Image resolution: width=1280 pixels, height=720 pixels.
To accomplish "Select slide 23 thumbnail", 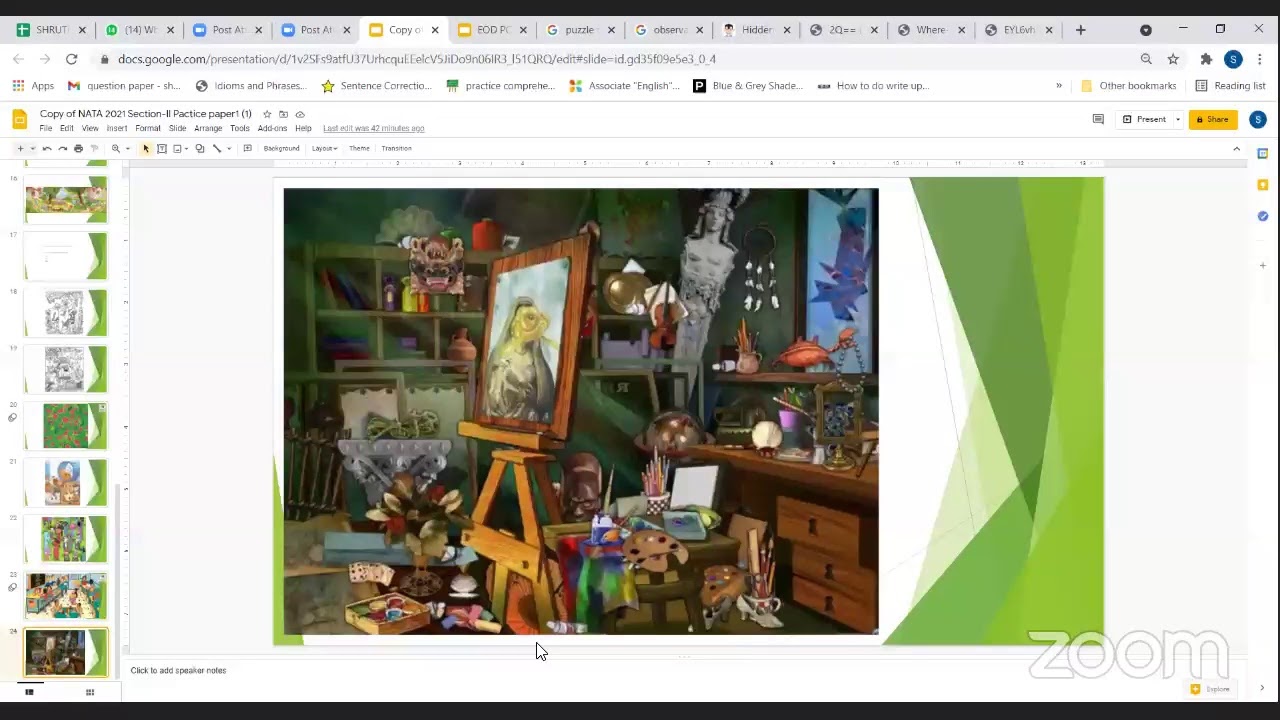I will (x=66, y=595).
